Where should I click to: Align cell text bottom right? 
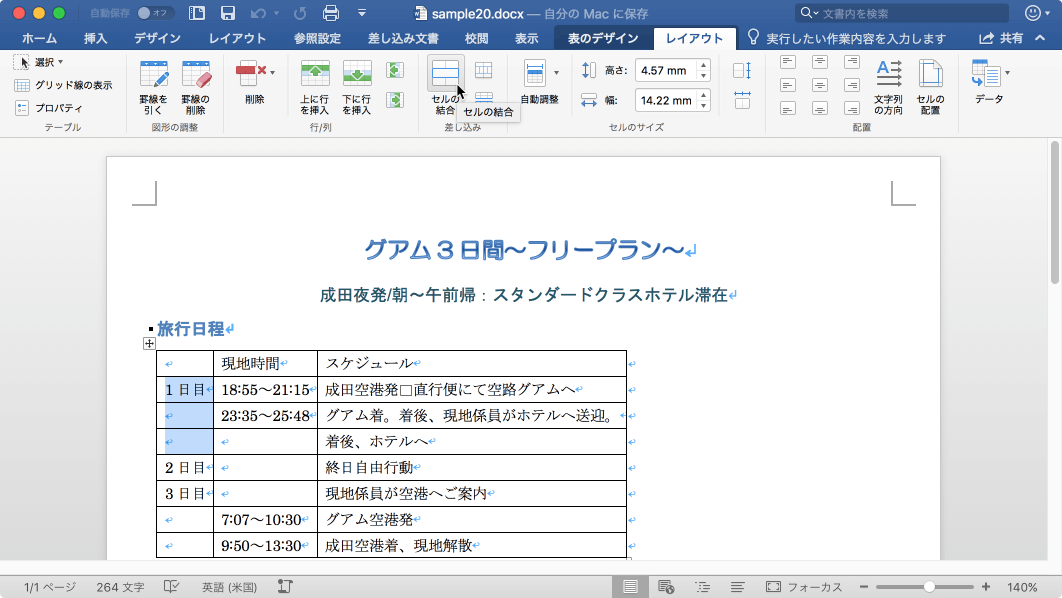tap(852, 108)
